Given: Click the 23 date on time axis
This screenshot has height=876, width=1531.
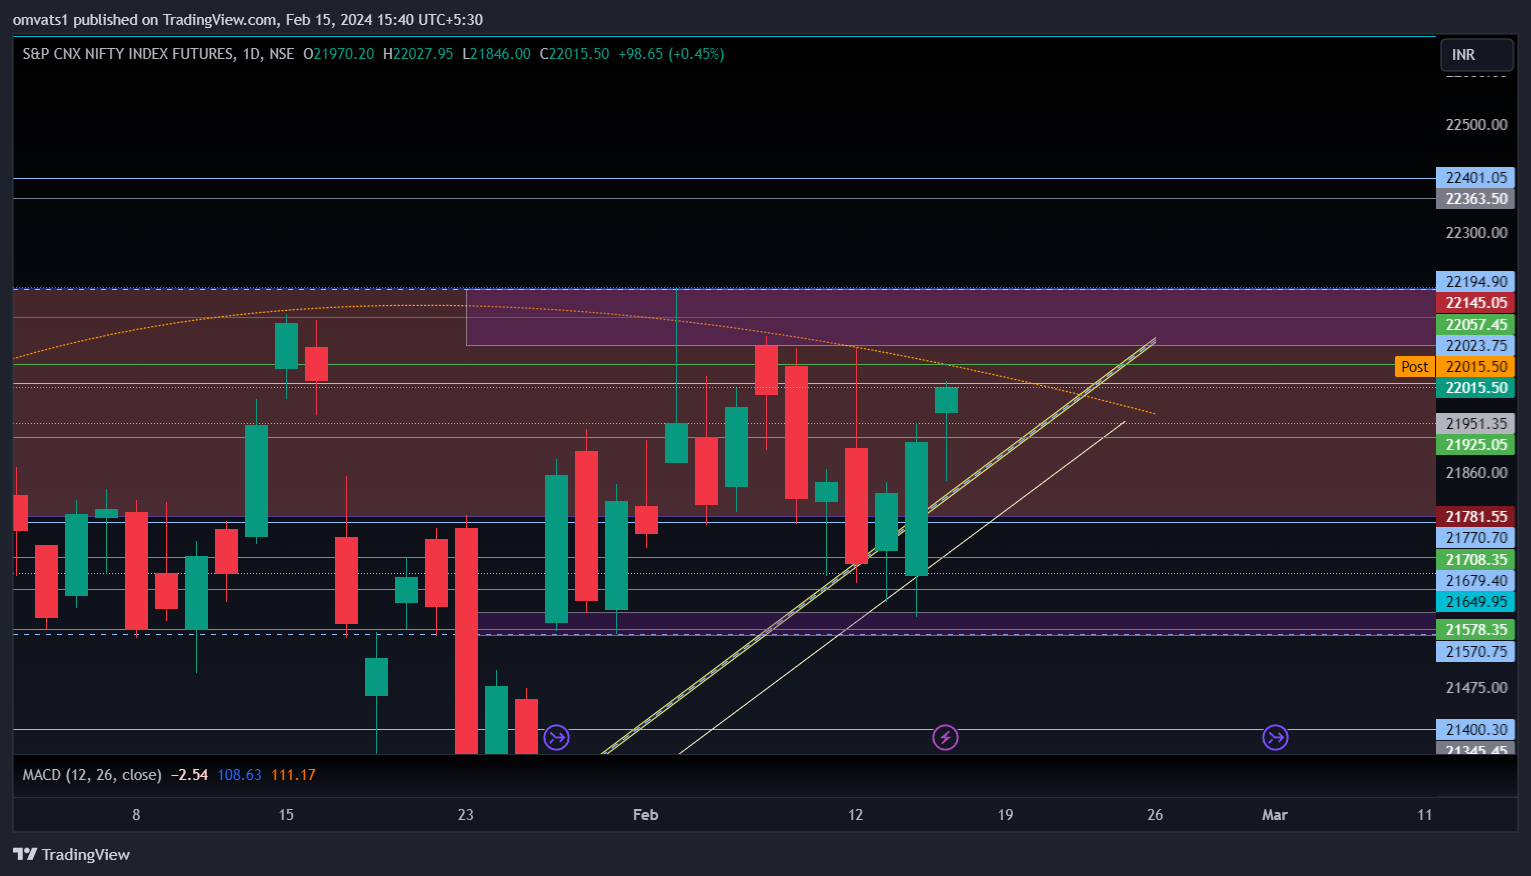Looking at the screenshot, I should coord(466,815).
